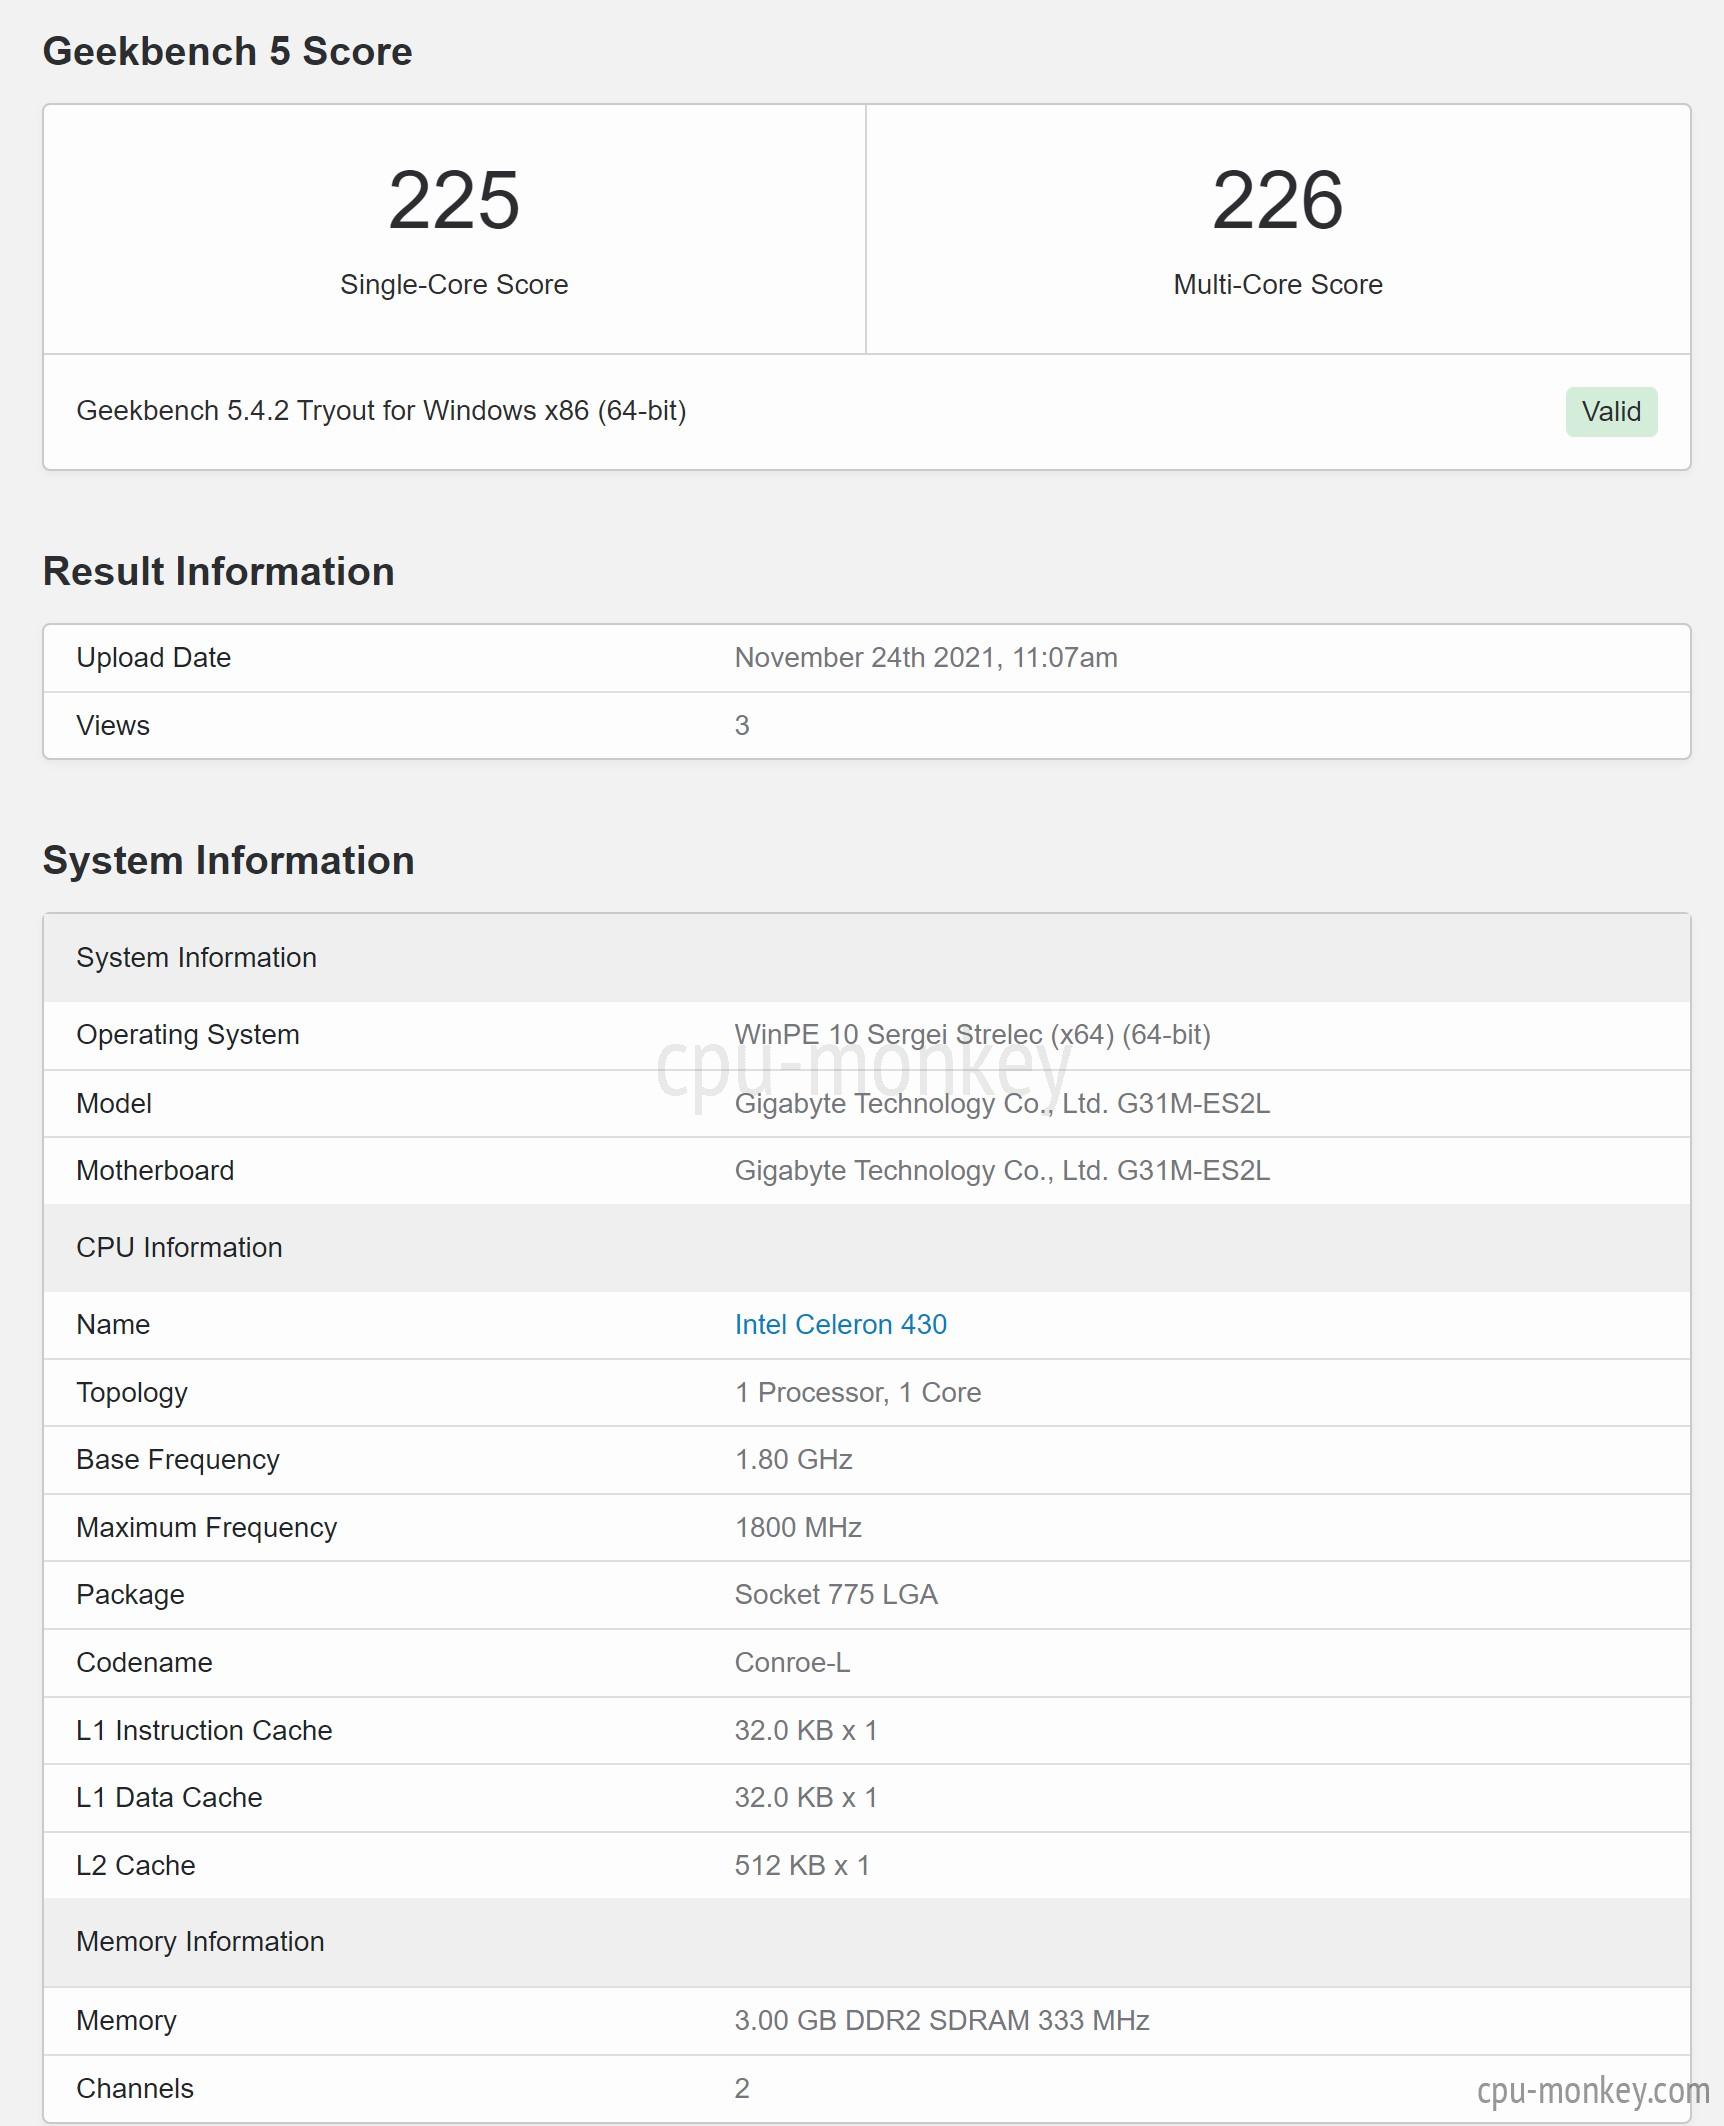Click the Channels row label
Image resolution: width=1724 pixels, height=2126 pixels.
click(x=135, y=2089)
